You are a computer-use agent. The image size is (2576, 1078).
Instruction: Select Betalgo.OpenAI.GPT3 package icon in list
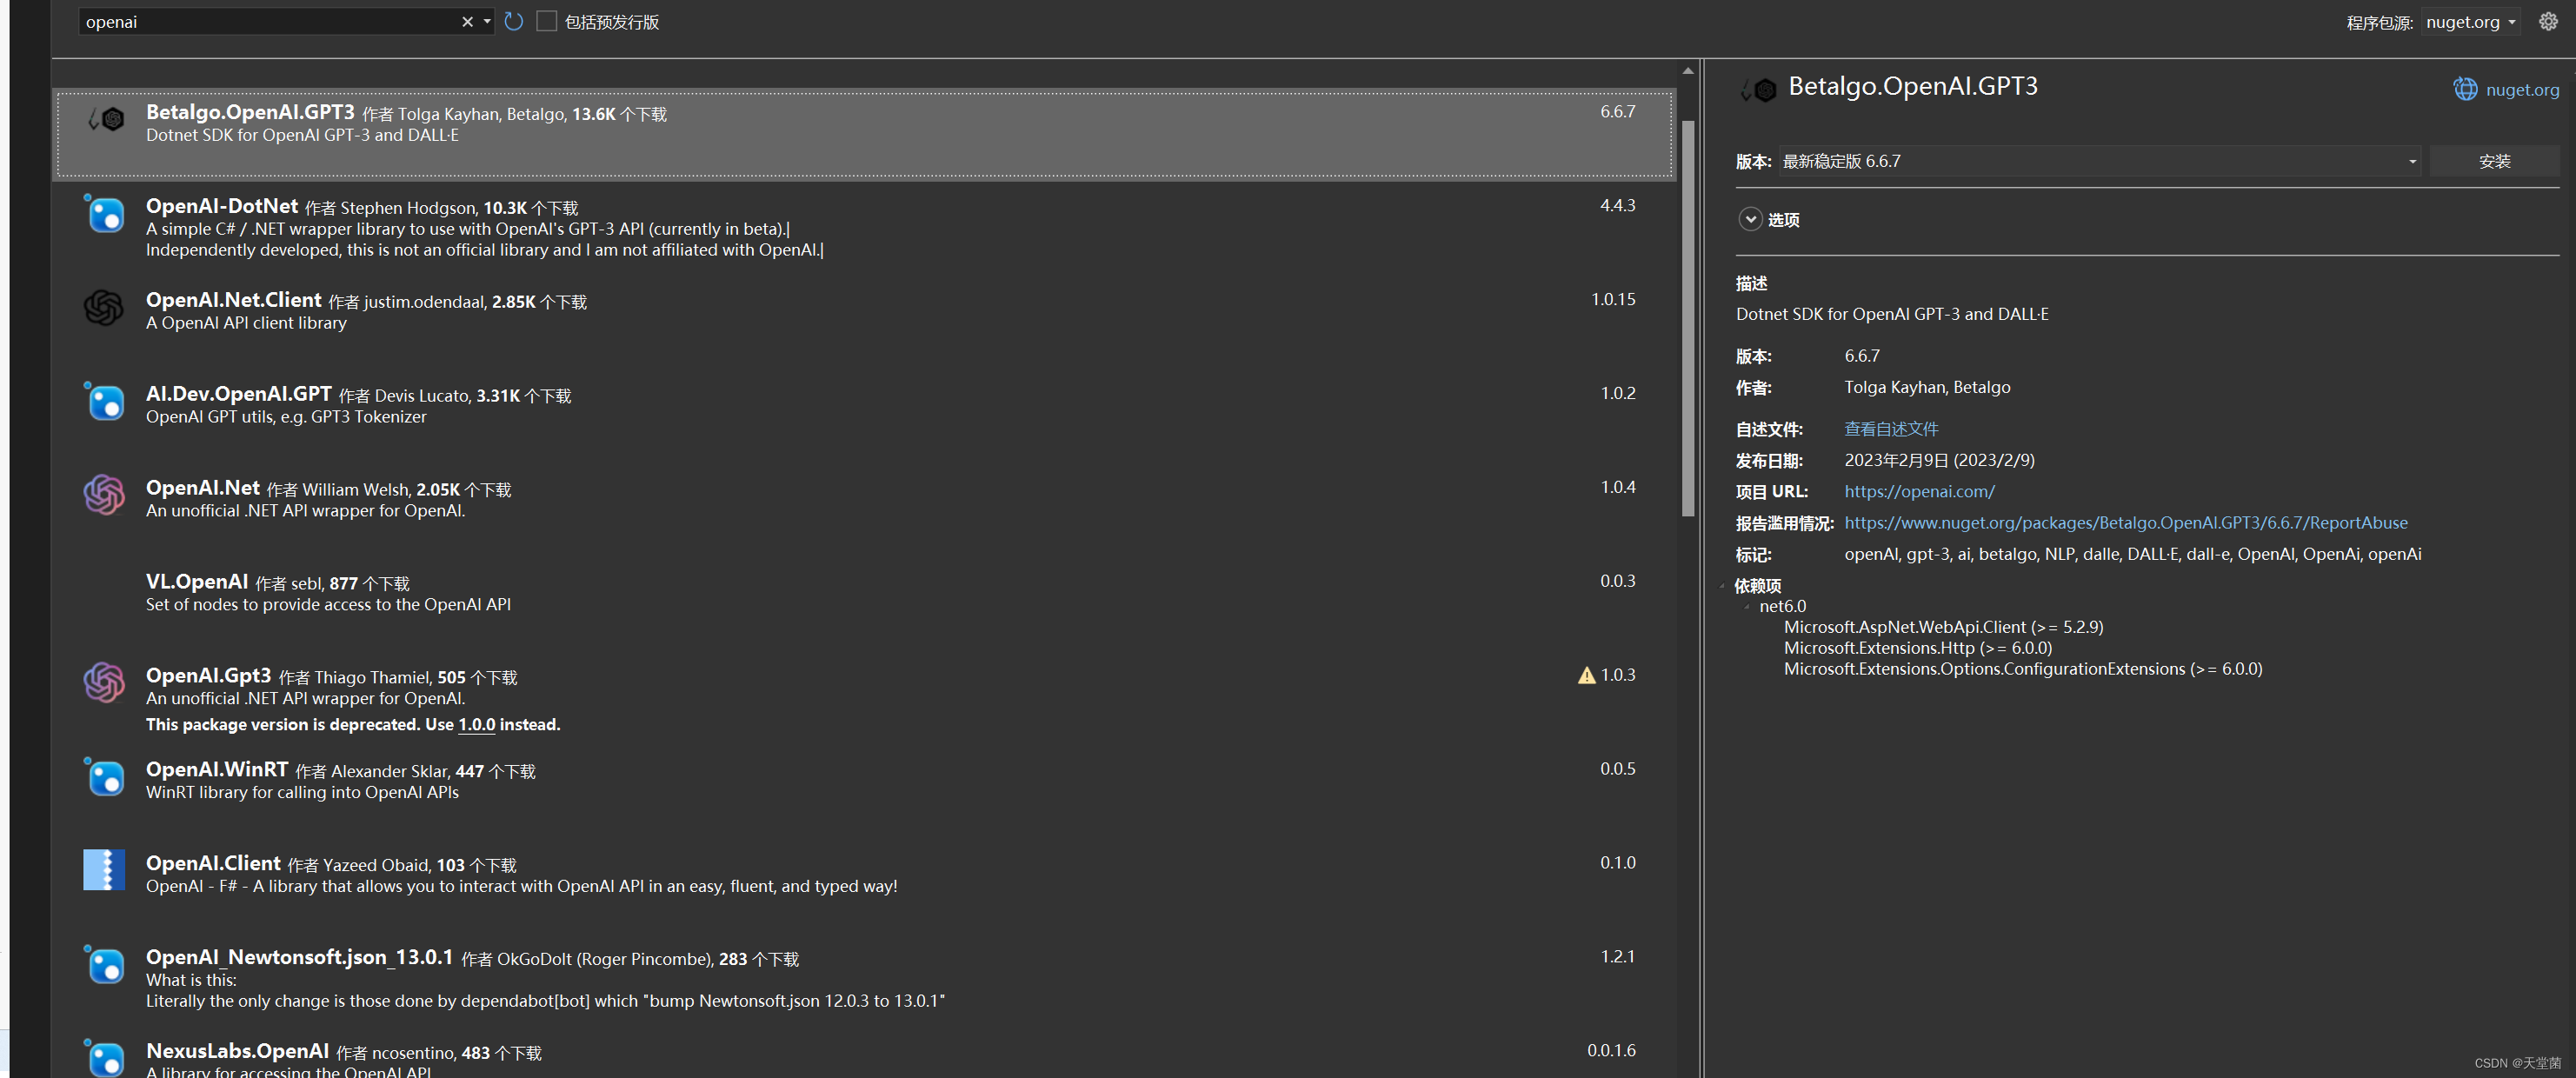tap(105, 120)
